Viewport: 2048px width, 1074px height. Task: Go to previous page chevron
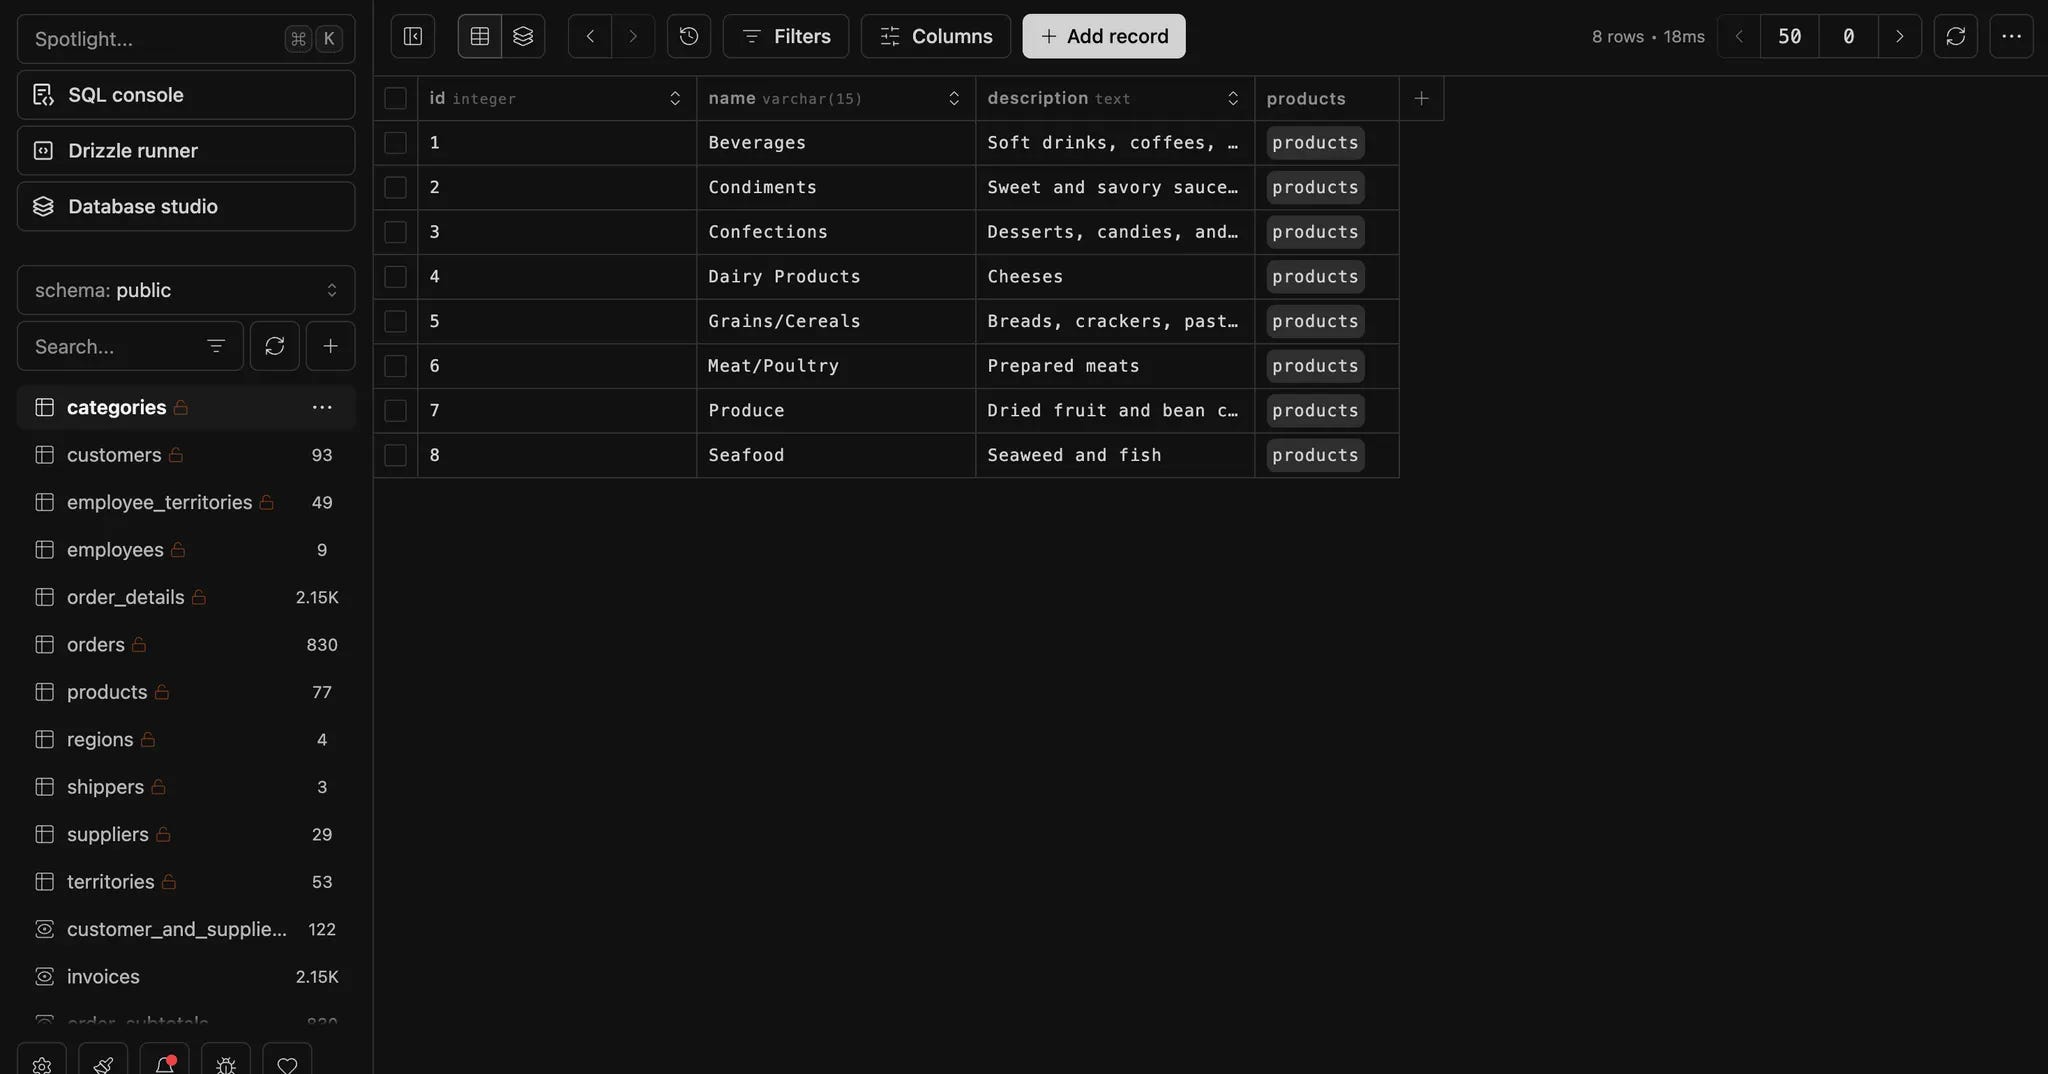[x=1739, y=36]
